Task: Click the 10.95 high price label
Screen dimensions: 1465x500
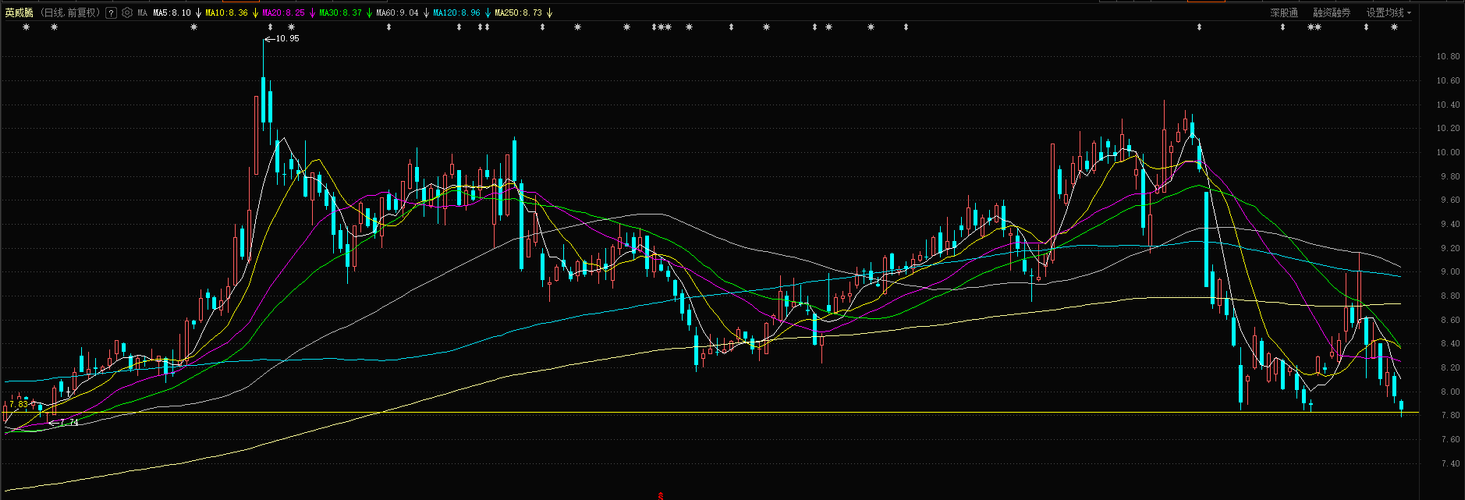Action: click(287, 38)
